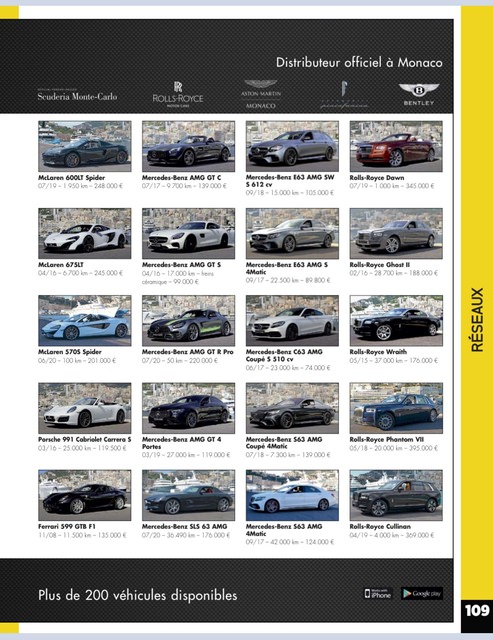Click the Rolls-Royce Motor Cars logo
This screenshot has height=640, width=493.
click(178, 94)
